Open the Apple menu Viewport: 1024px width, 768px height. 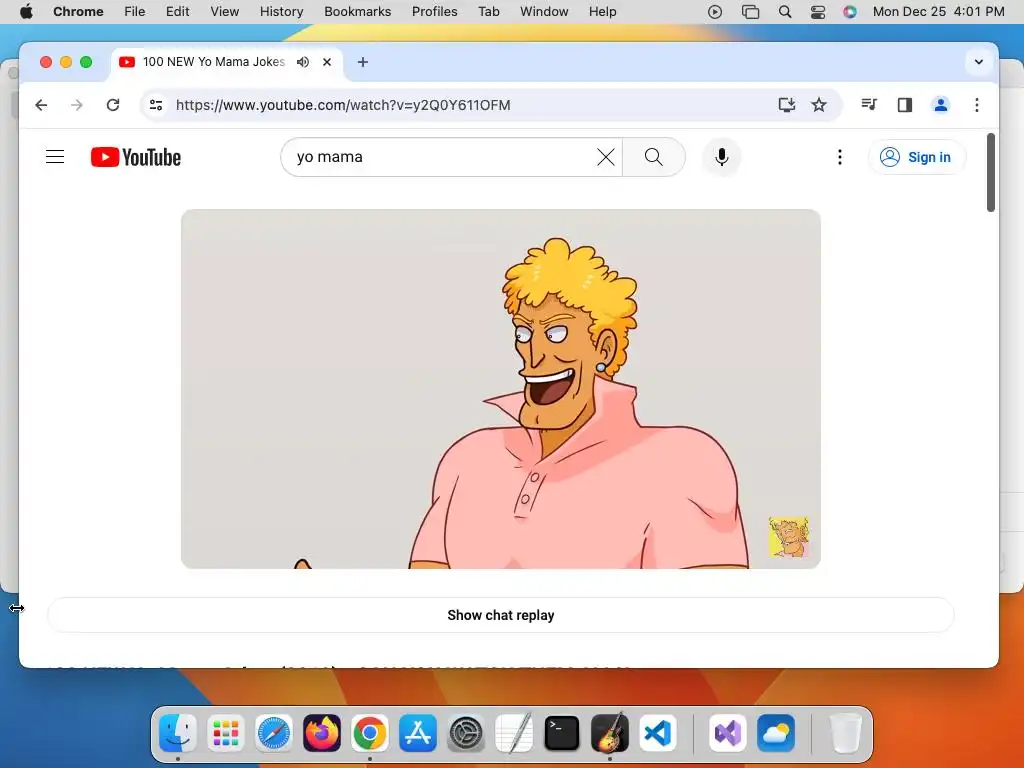click(26, 12)
